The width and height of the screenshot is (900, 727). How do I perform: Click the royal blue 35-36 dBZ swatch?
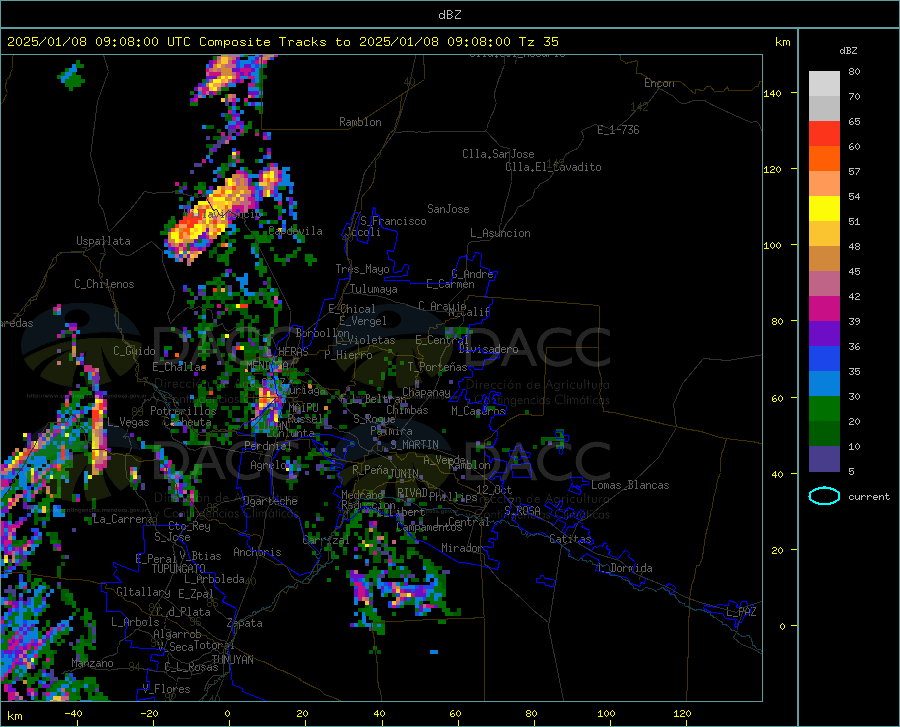(x=824, y=359)
